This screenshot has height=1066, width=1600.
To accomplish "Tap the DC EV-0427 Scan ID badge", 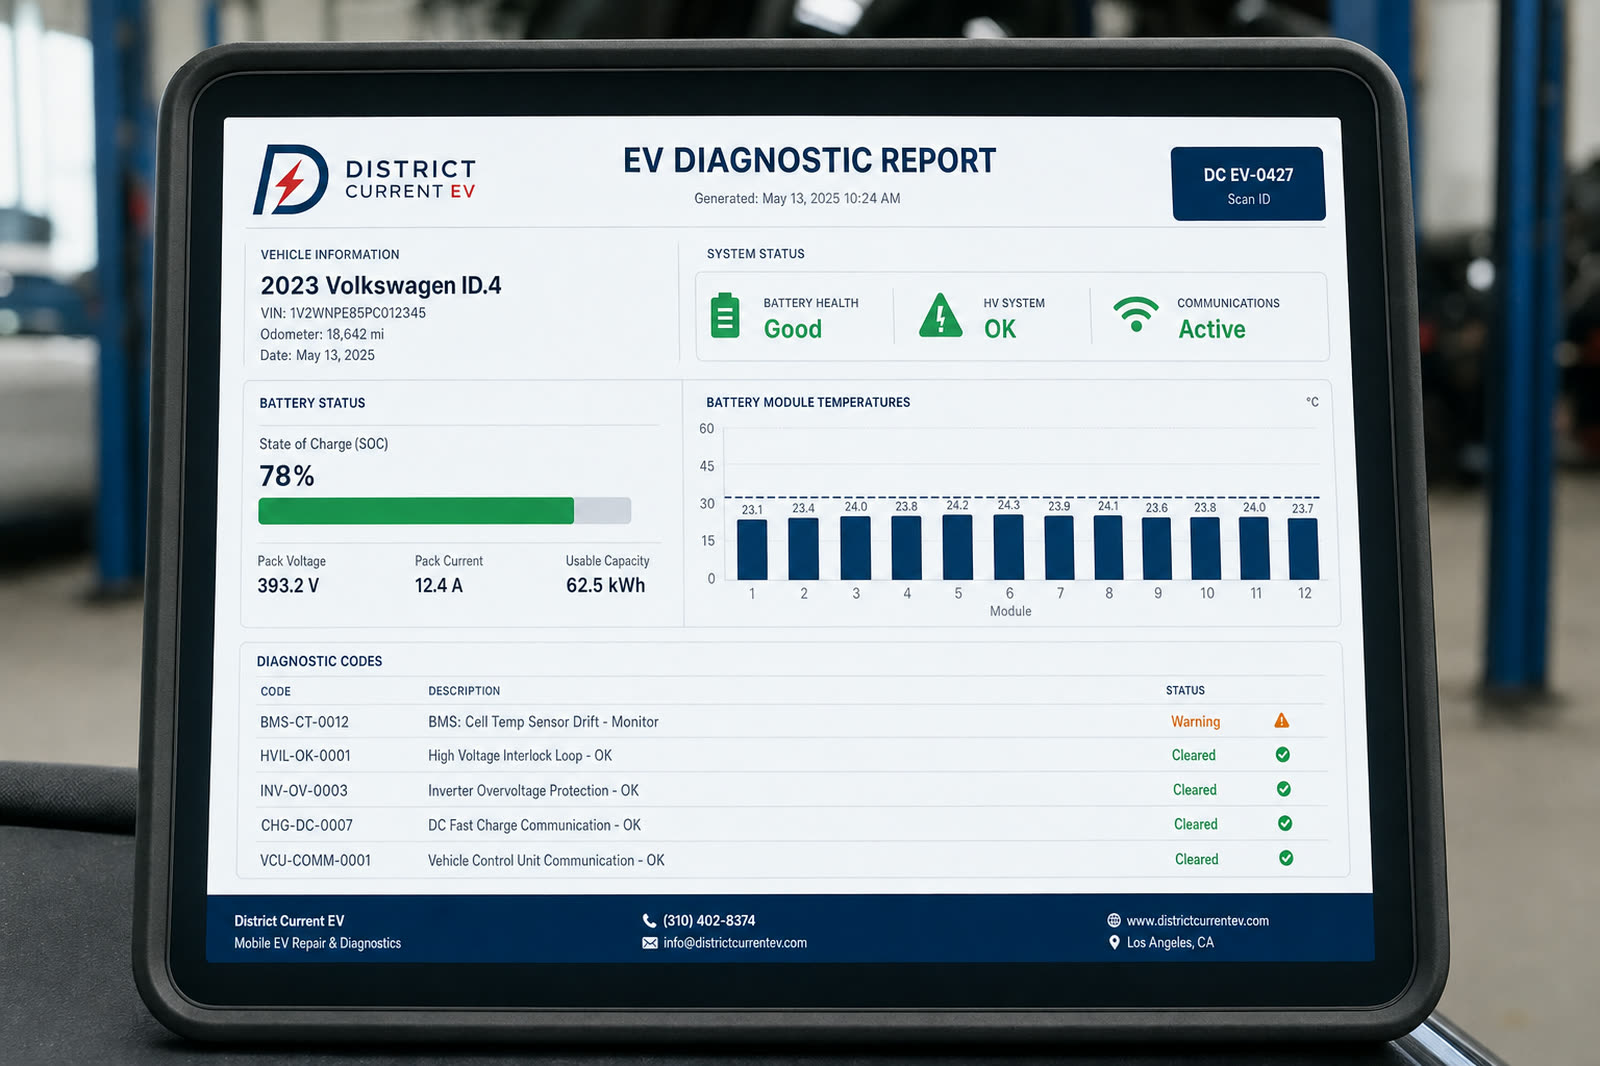I will 1248,184.
